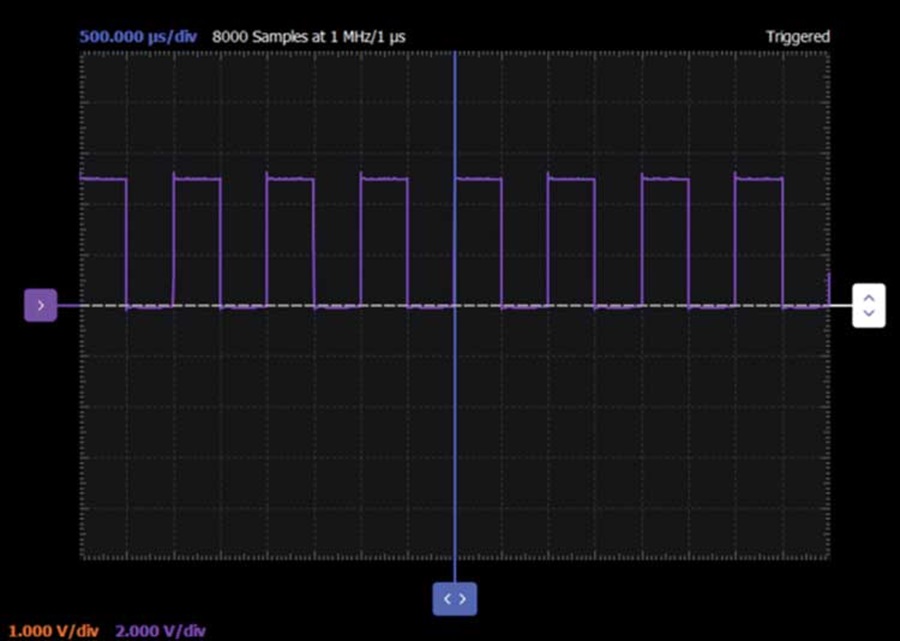This screenshot has width=900, height=641.
Task: Click the blue horizontal position handle
Action: point(455,599)
